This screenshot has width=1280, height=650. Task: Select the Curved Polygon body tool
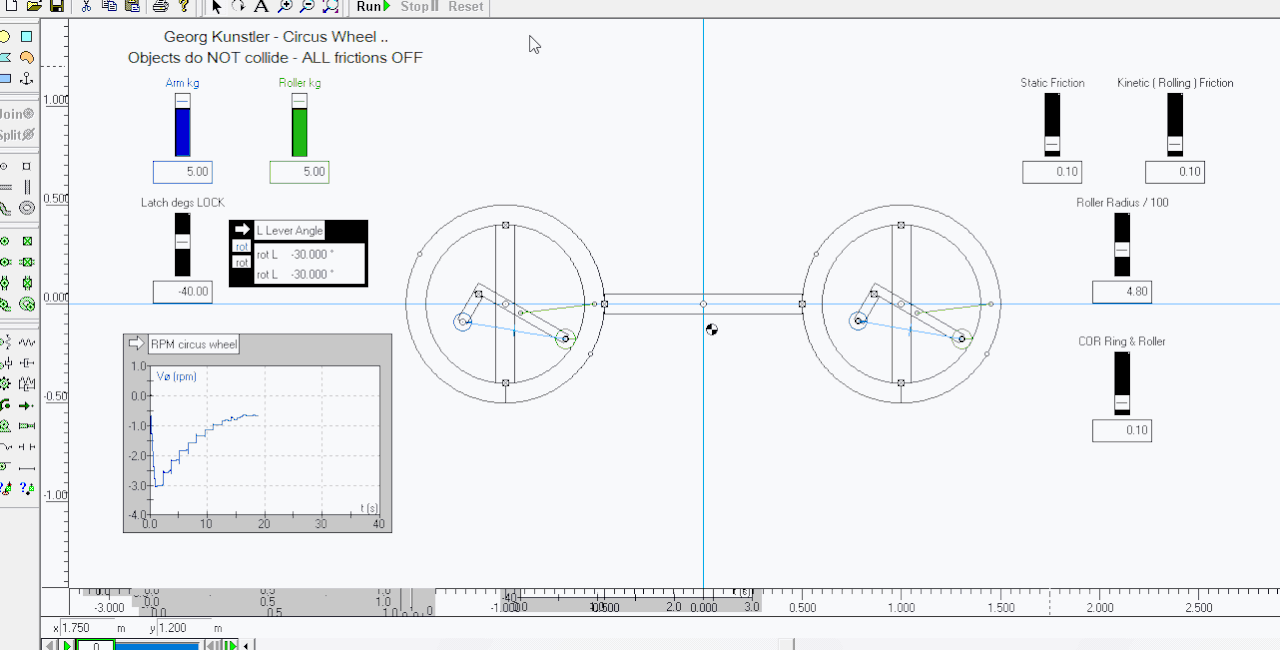pyautogui.click(x=27, y=57)
